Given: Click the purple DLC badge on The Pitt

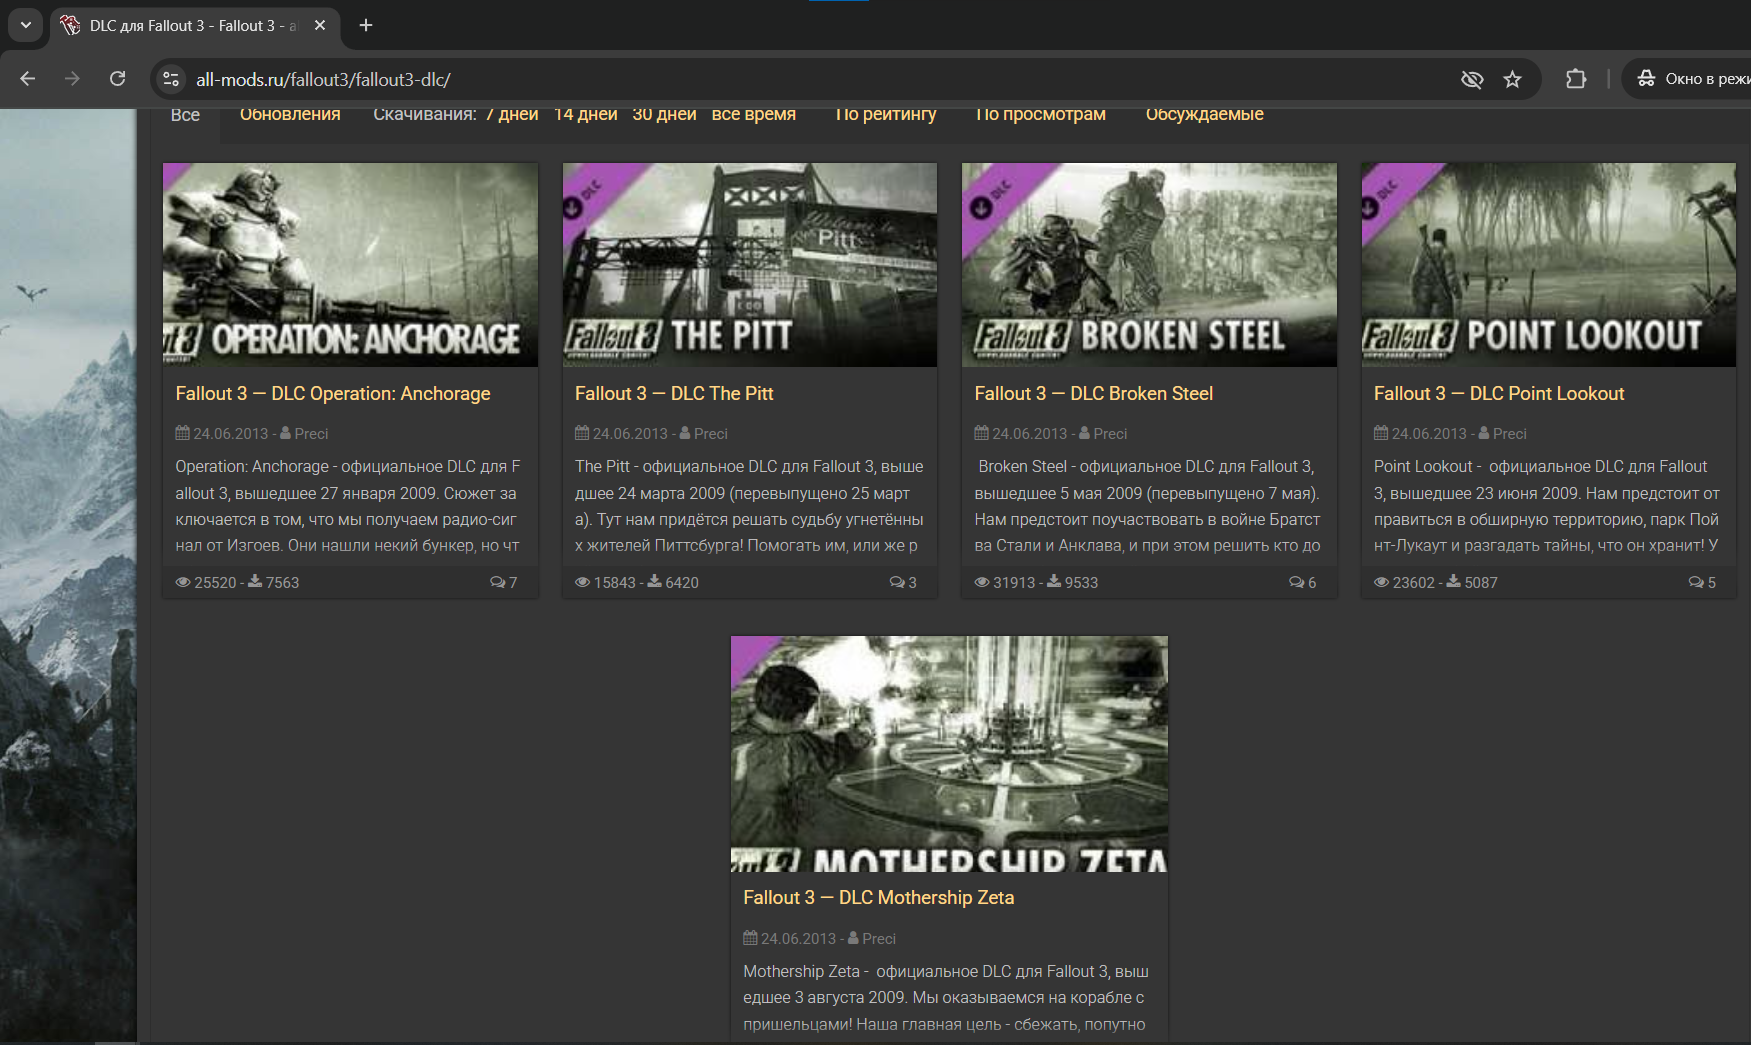Looking at the screenshot, I should point(590,195).
